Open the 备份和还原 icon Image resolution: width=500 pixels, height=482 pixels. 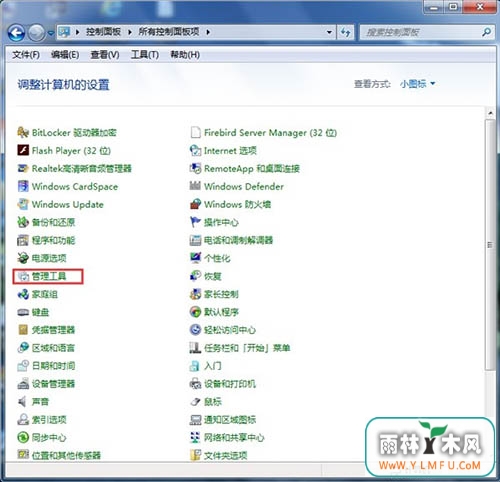[x=23, y=222]
